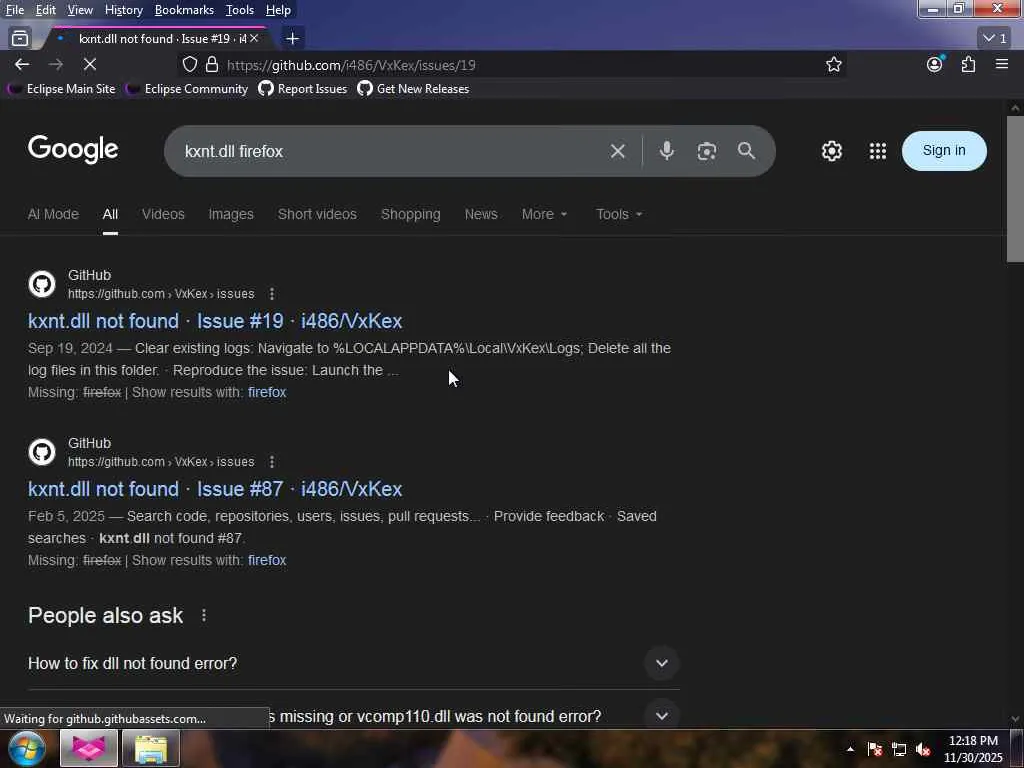Expand the Tools dropdown
Screen dimensions: 1024x768
pos(619,214)
